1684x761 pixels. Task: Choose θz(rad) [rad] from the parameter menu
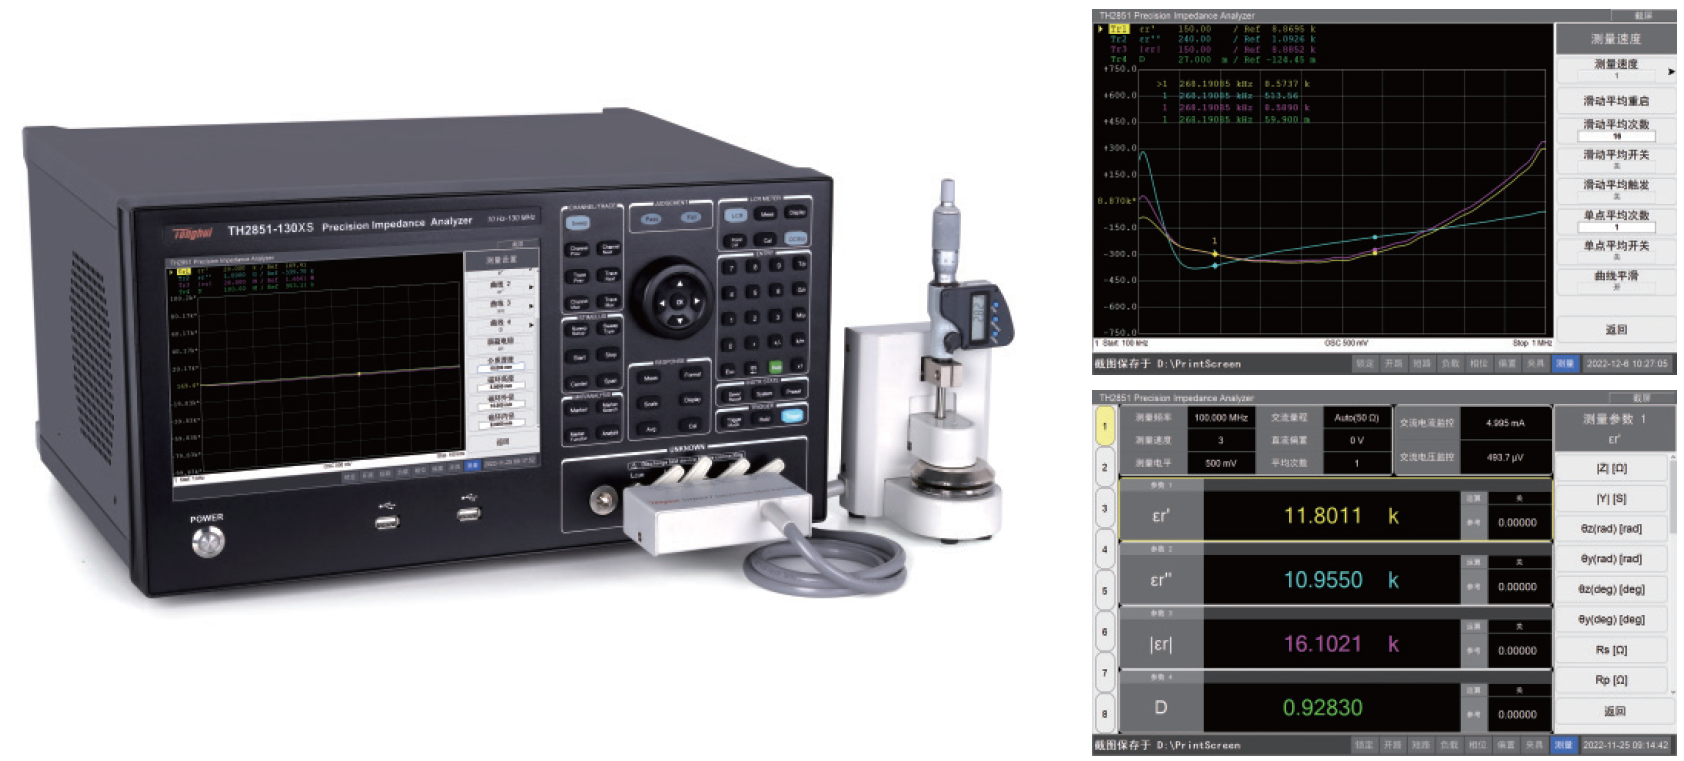[x=1612, y=529]
